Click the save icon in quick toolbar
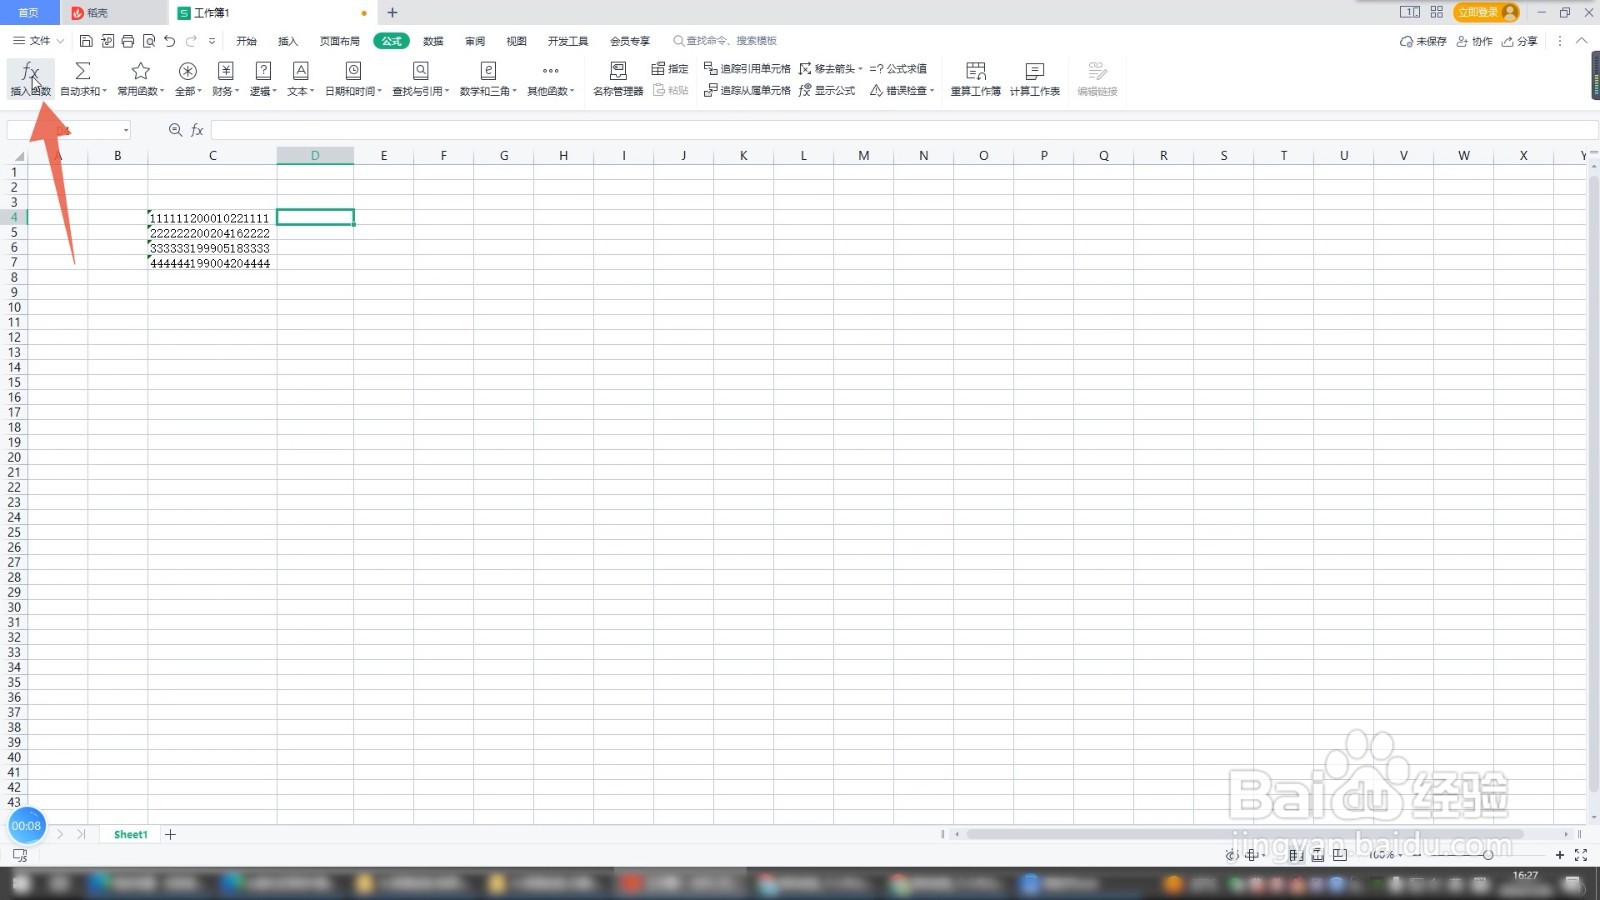This screenshot has height=900, width=1600. [86, 41]
